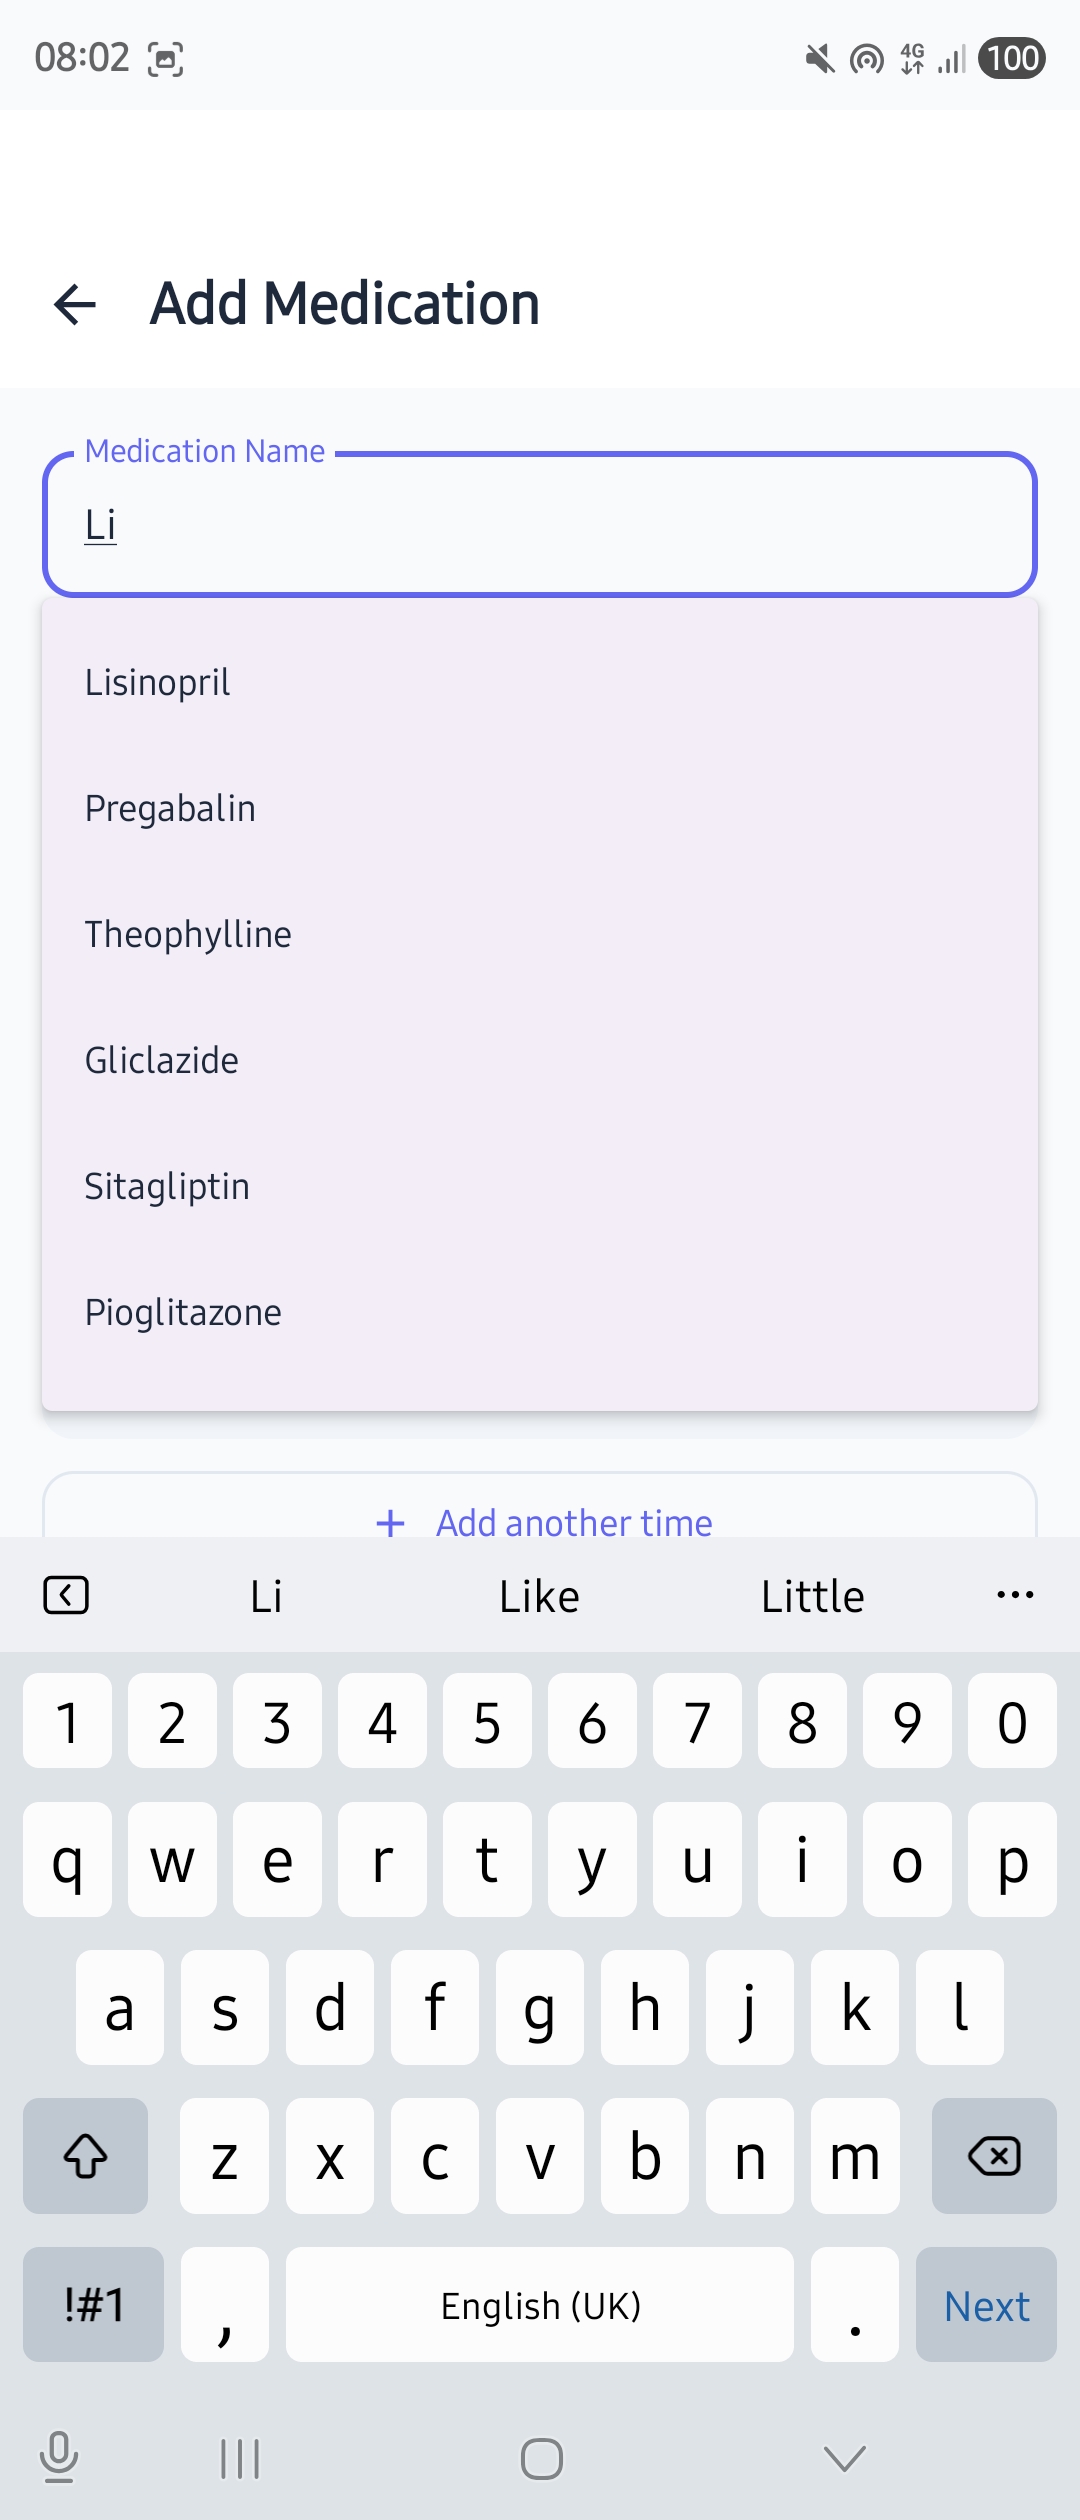Tap the microphone icon for voice input

click(x=59, y=2458)
